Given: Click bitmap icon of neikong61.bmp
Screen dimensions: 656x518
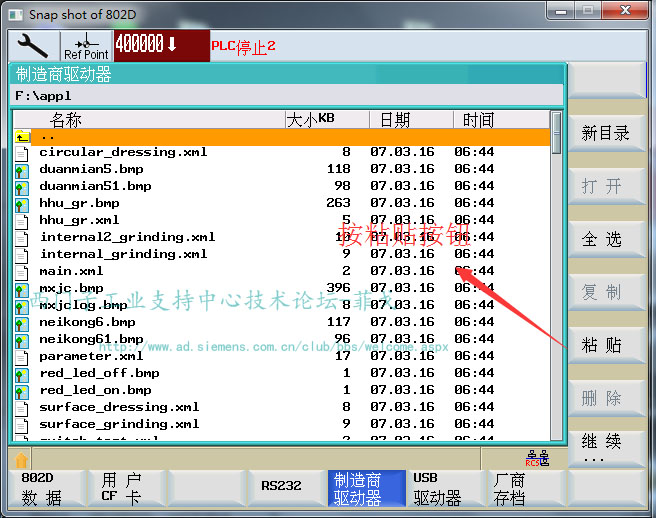Looking at the screenshot, I should (22, 341).
